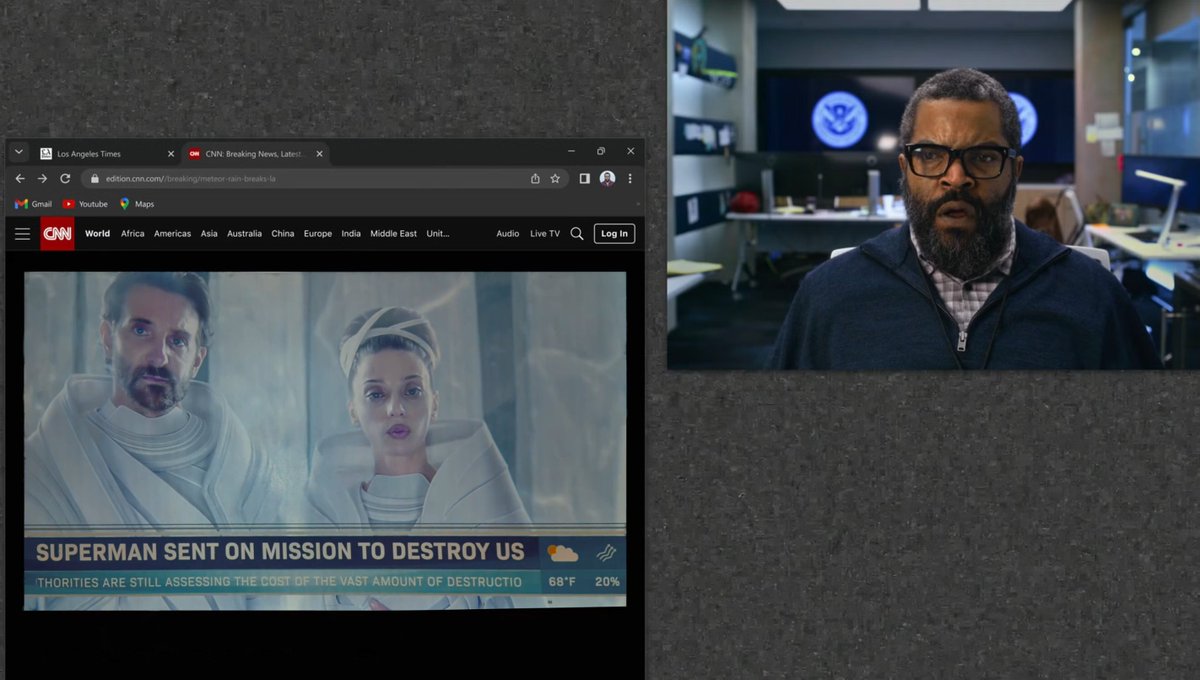This screenshot has height=680, width=1200.
Task: Reload the CNN page
Action: [65, 178]
